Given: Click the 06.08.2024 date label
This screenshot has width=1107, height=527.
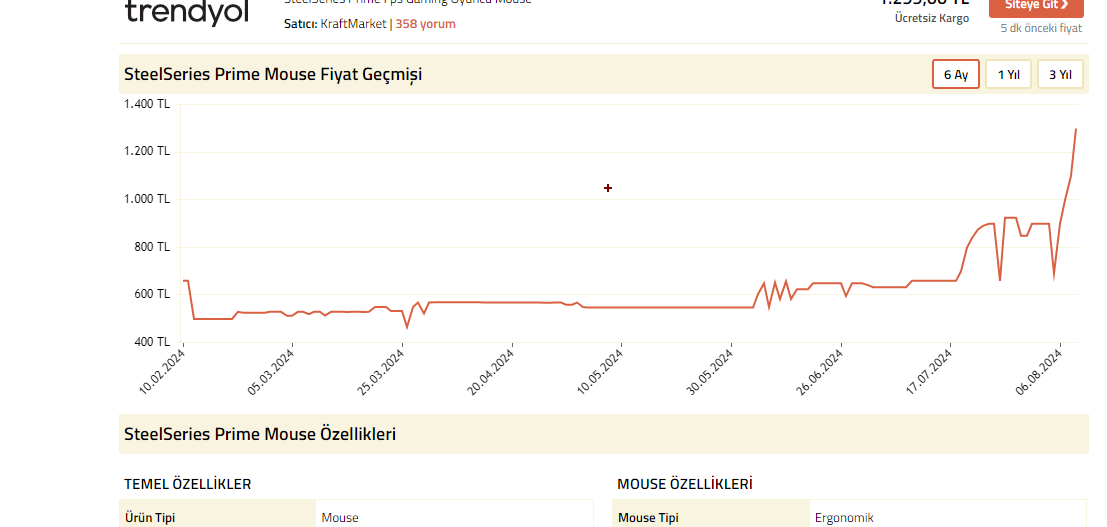Looking at the screenshot, I should click(1039, 372).
